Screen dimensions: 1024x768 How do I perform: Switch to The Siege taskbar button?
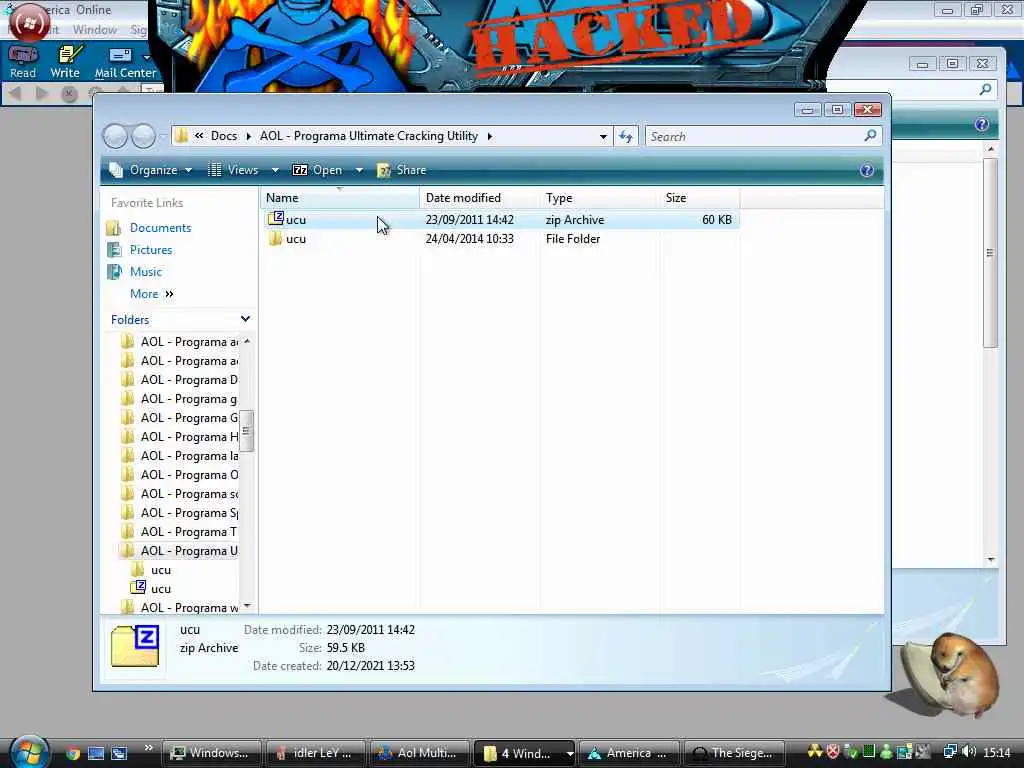733,753
